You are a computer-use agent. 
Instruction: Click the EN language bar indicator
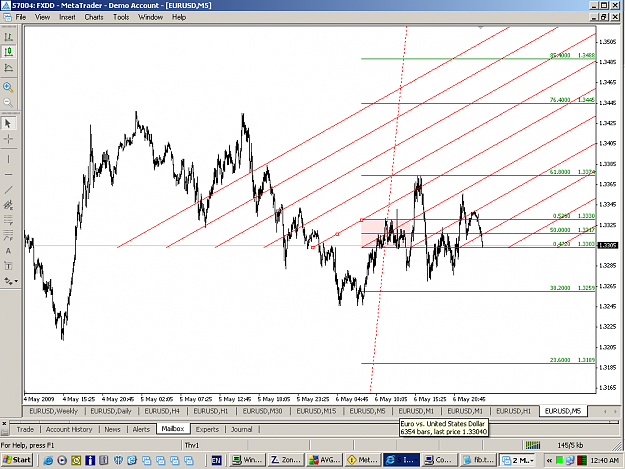pos(216,460)
